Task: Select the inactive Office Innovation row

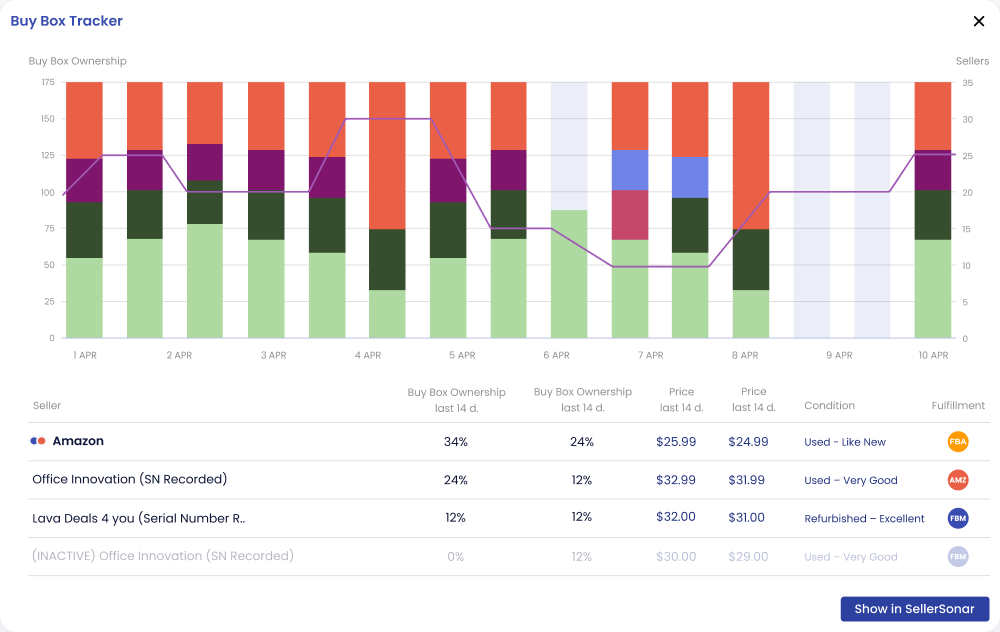Action: click(x=508, y=556)
